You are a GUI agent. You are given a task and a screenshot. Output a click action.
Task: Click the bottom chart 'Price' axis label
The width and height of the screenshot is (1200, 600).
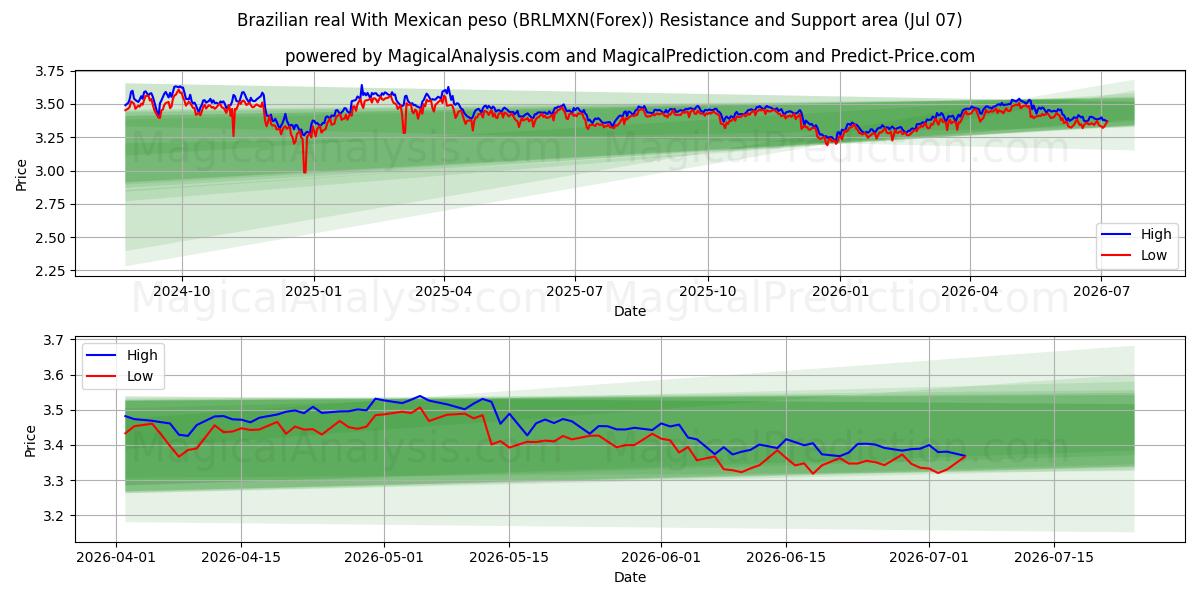[x=30, y=441]
